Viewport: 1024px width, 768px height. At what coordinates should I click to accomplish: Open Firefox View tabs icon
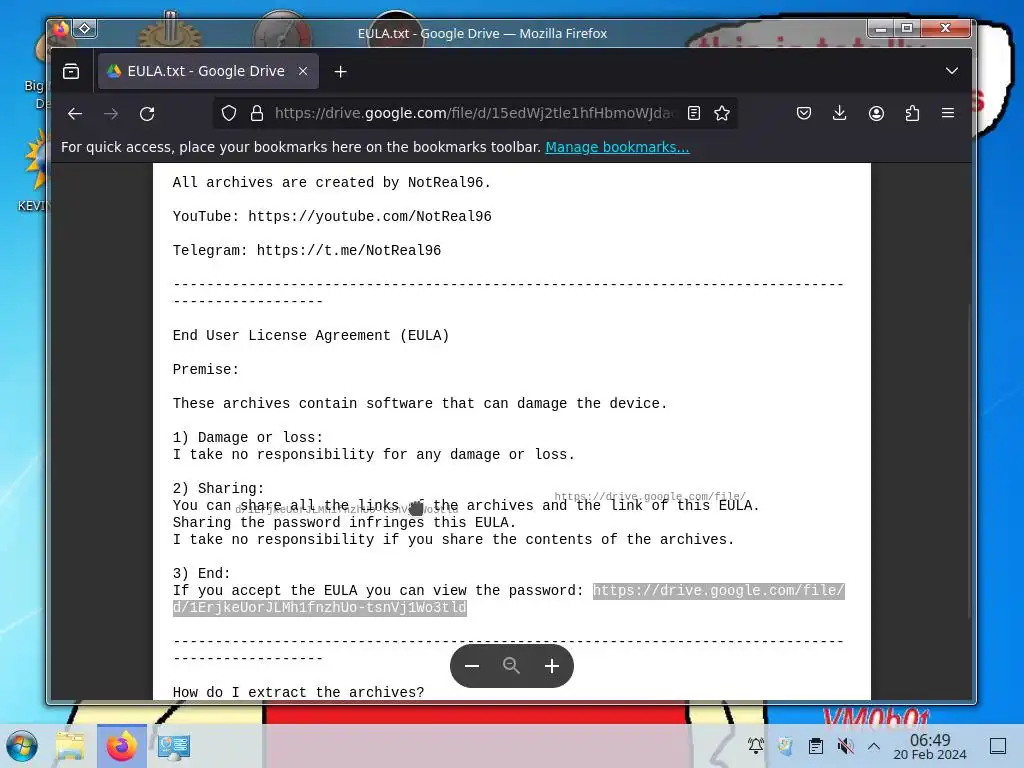(71, 71)
